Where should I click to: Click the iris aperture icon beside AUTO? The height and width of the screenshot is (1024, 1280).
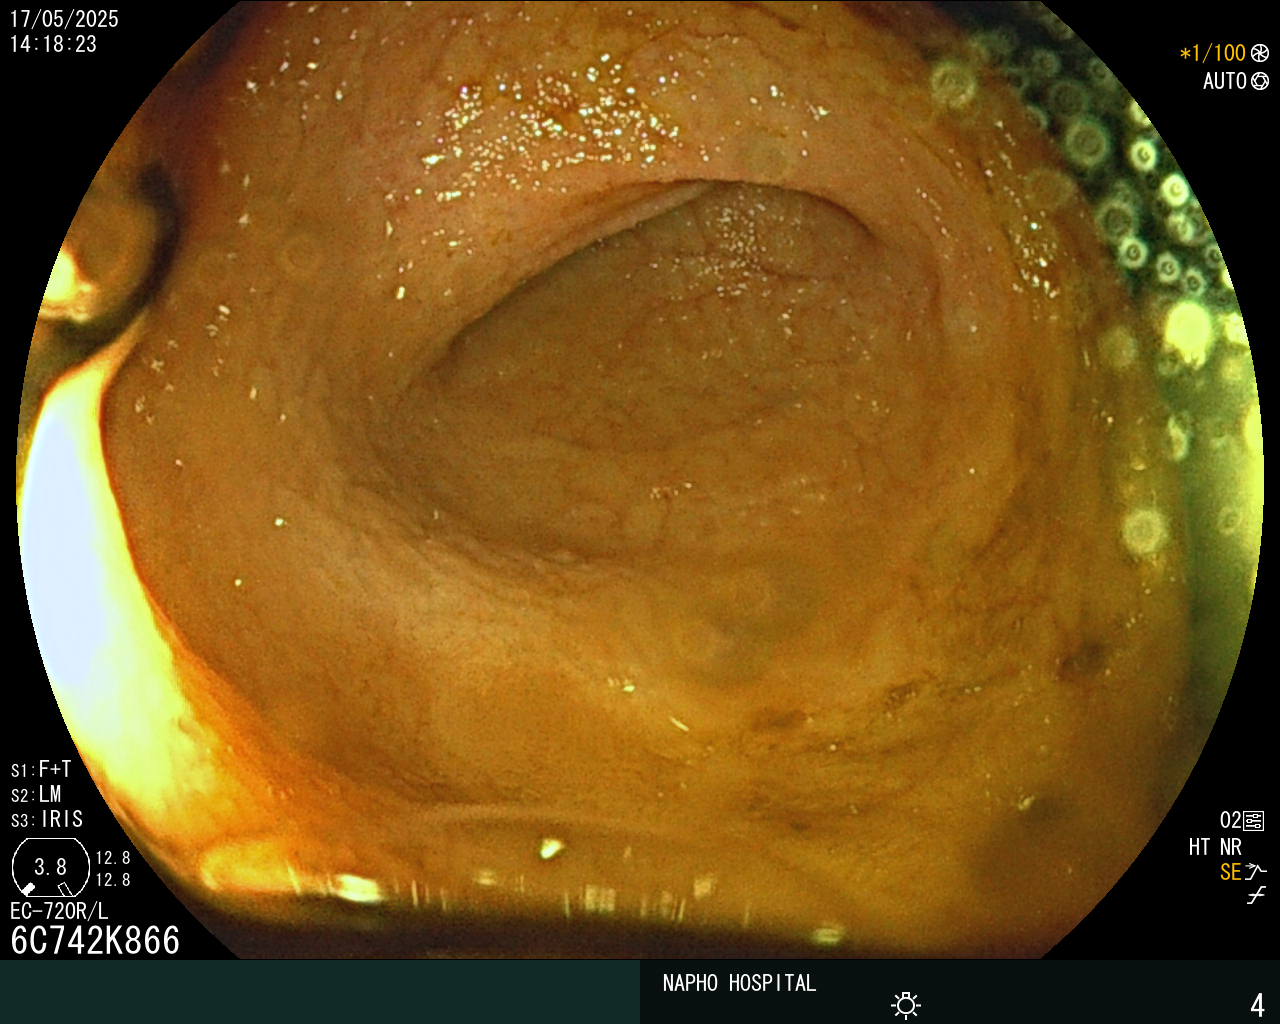(1260, 81)
